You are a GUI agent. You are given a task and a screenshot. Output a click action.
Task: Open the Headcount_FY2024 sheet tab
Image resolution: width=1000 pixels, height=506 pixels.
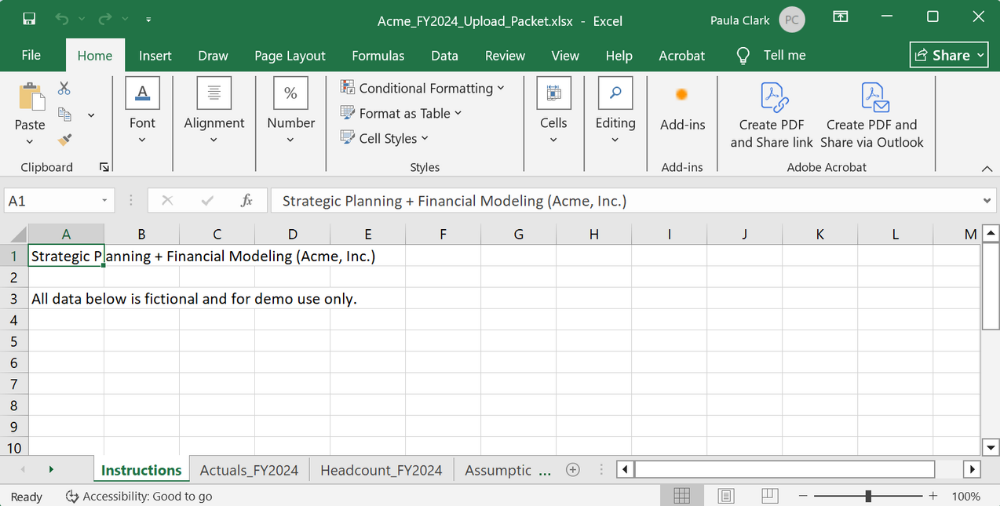click(381, 470)
